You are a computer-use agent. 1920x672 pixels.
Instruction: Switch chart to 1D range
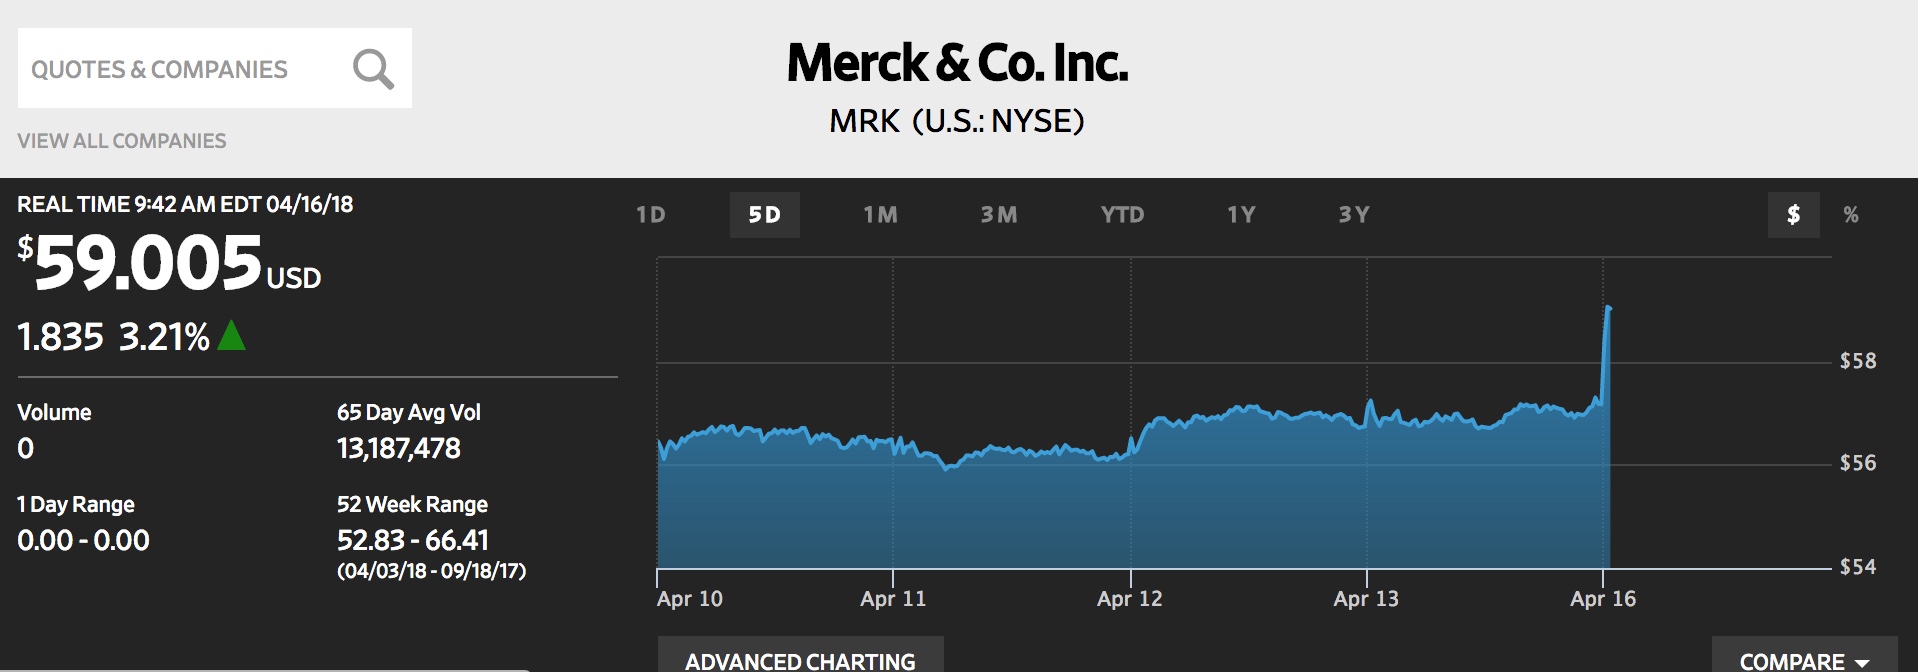651,215
